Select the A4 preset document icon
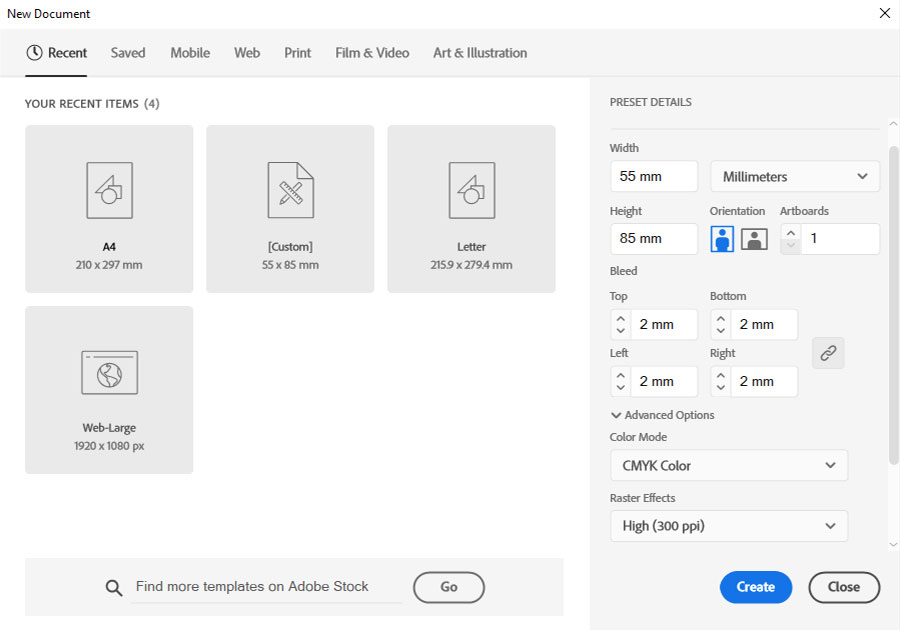Screen dimensions: 900x630 point(110,190)
